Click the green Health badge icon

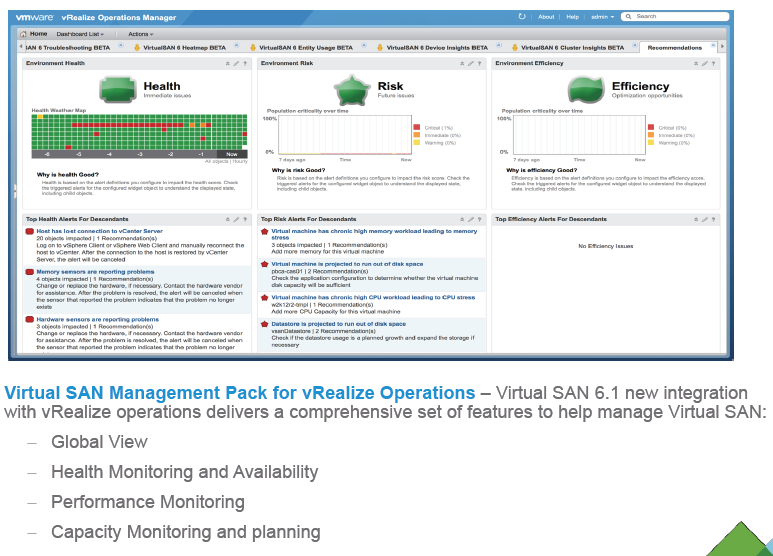[x=118, y=90]
